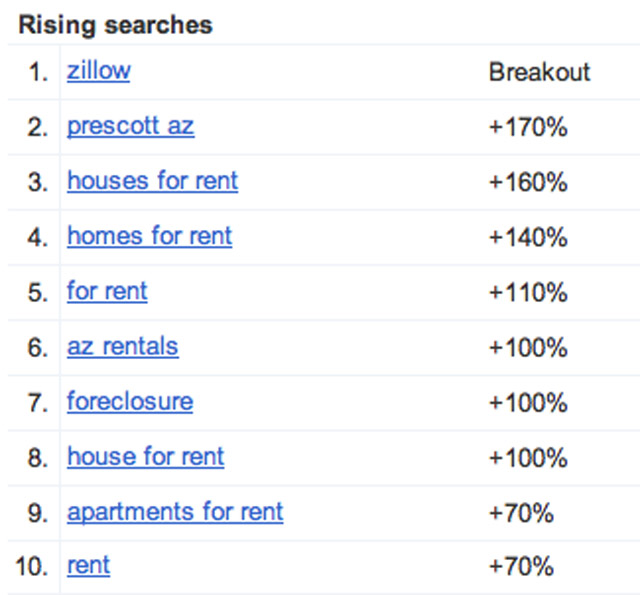Open the houses for rent link
Screen dimensions: 640x595
click(153, 181)
